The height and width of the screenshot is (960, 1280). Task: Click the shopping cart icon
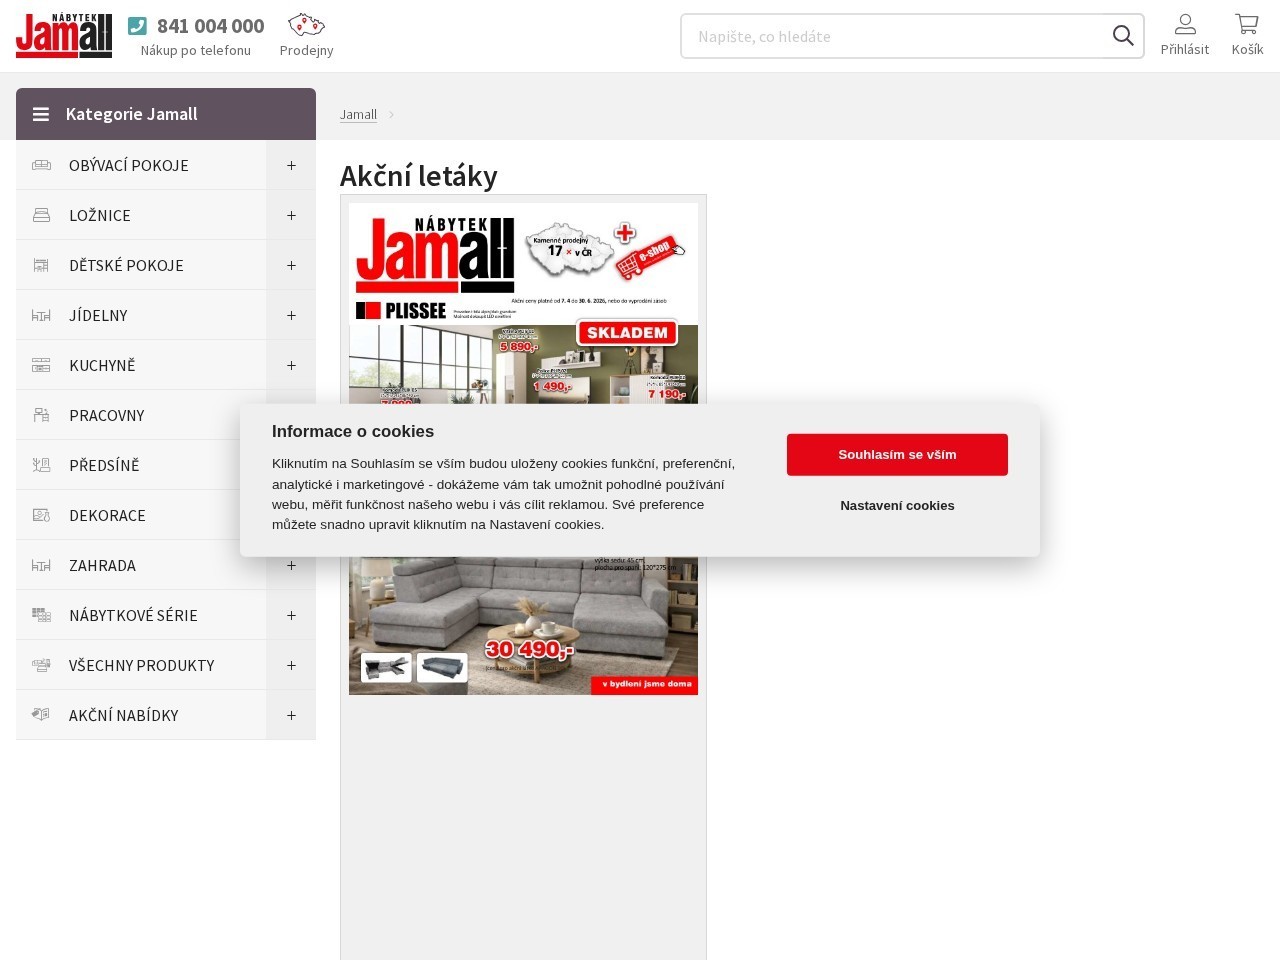(1247, 24)
